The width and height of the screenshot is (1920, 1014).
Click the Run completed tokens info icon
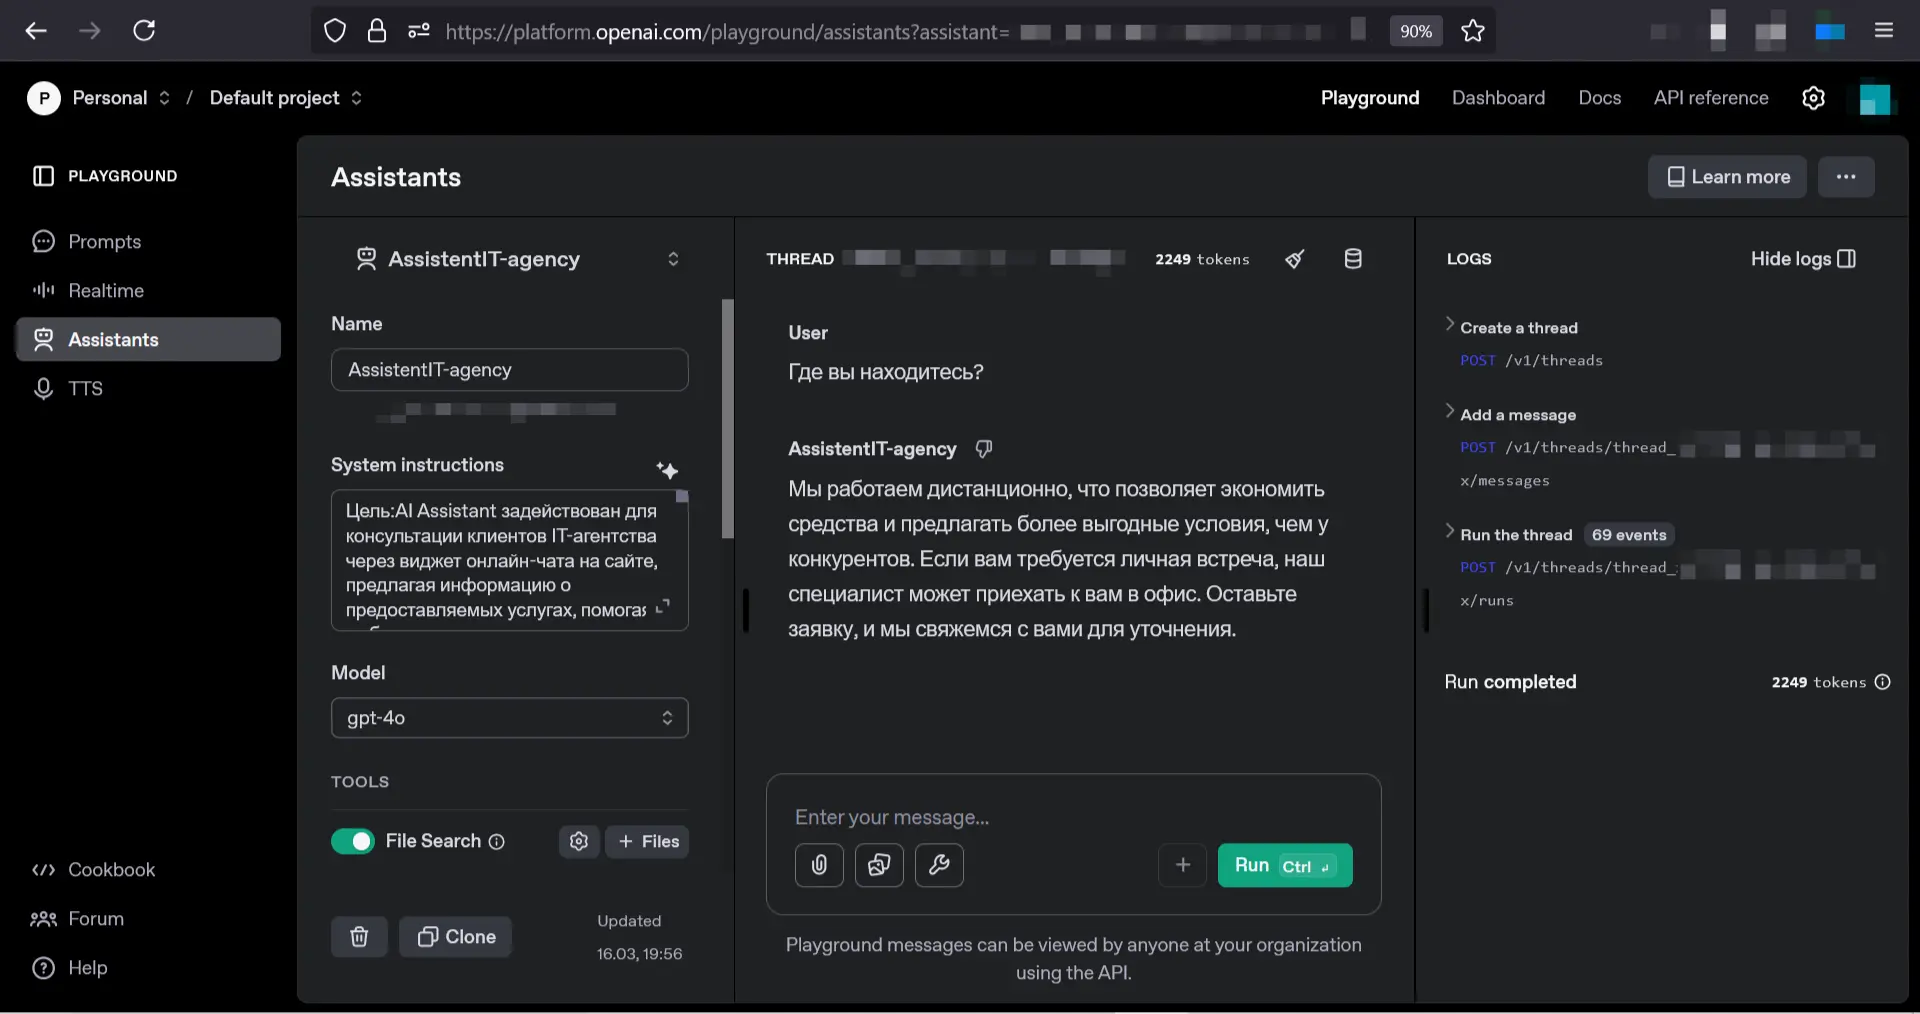(1883, 682)
